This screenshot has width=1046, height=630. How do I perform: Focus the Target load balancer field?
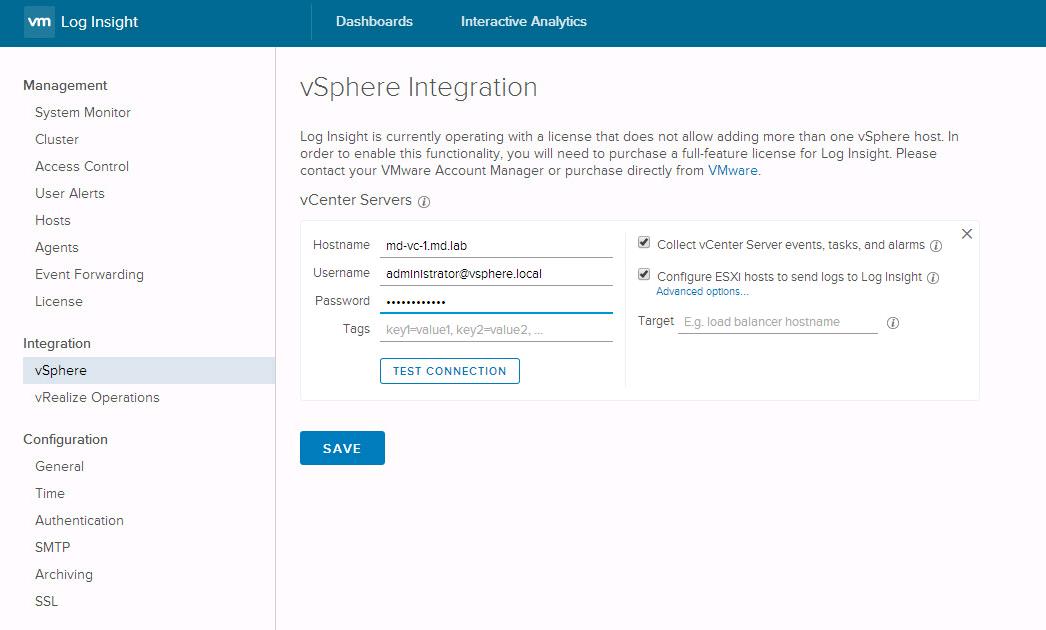(778, 323)
